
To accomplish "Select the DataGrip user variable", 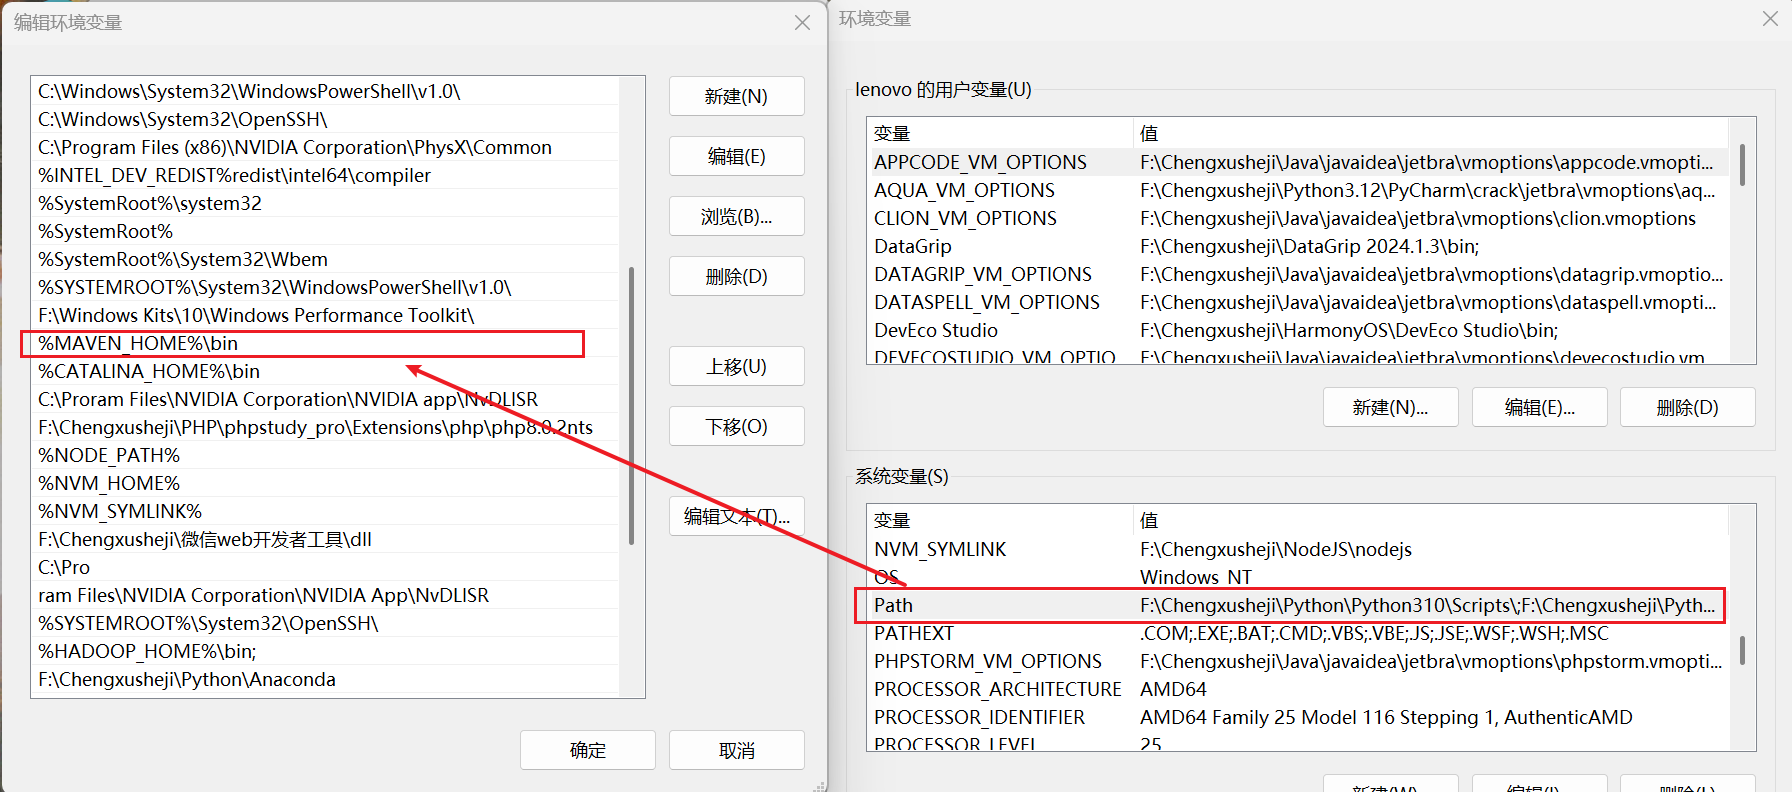I will [1297, 246].
